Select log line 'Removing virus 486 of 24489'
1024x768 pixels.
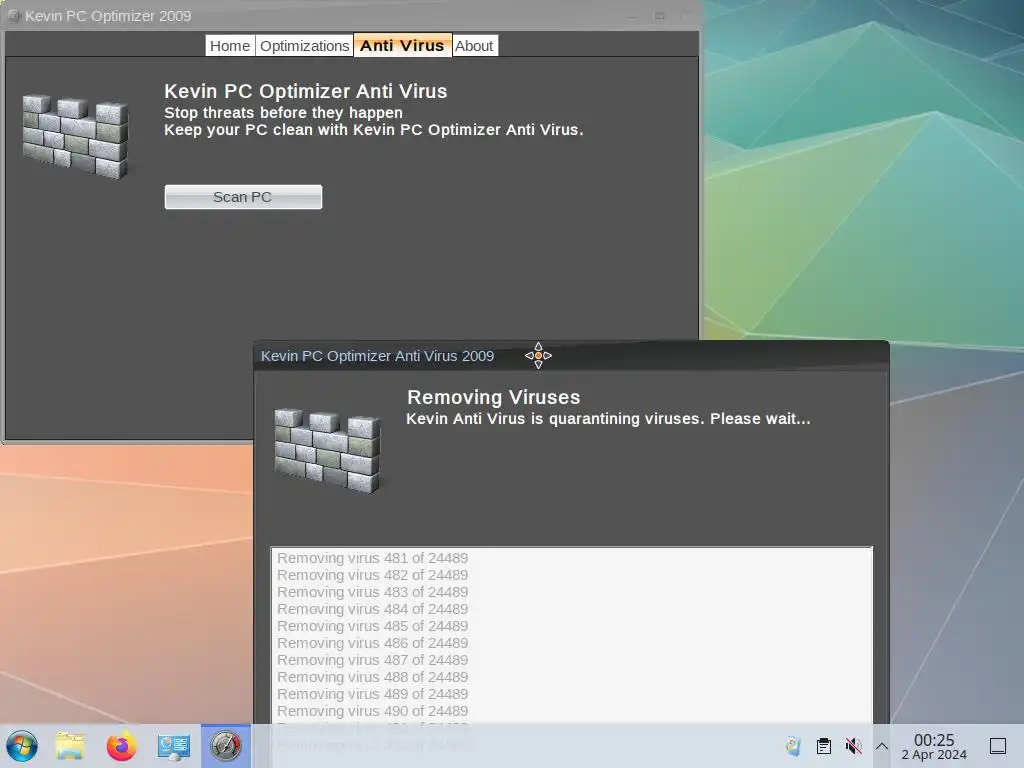(x=372, y=643)
